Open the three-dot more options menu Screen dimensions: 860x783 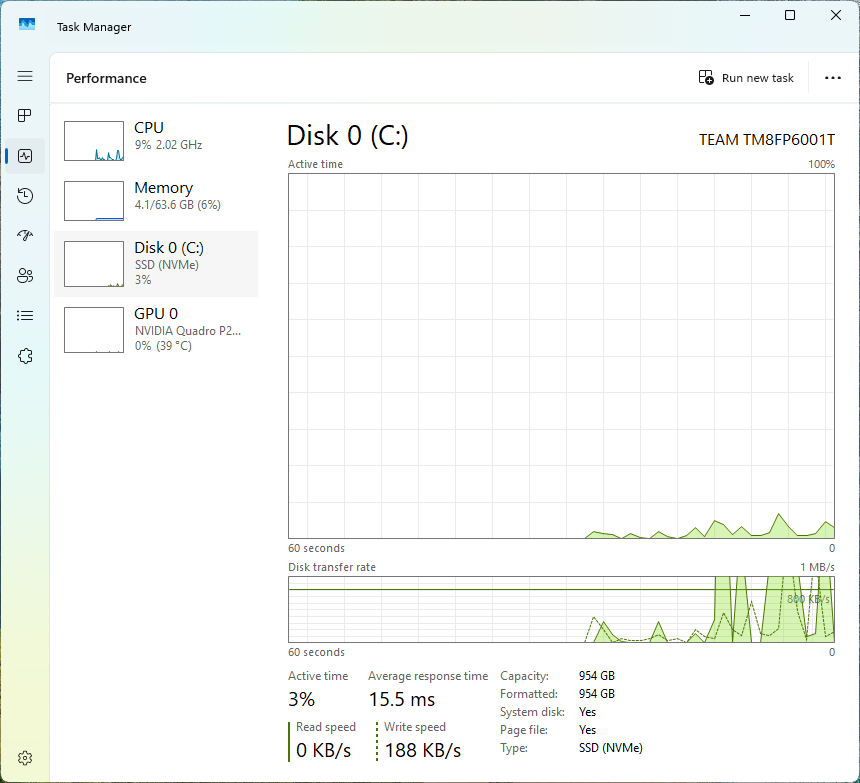(x=833, y=78)
